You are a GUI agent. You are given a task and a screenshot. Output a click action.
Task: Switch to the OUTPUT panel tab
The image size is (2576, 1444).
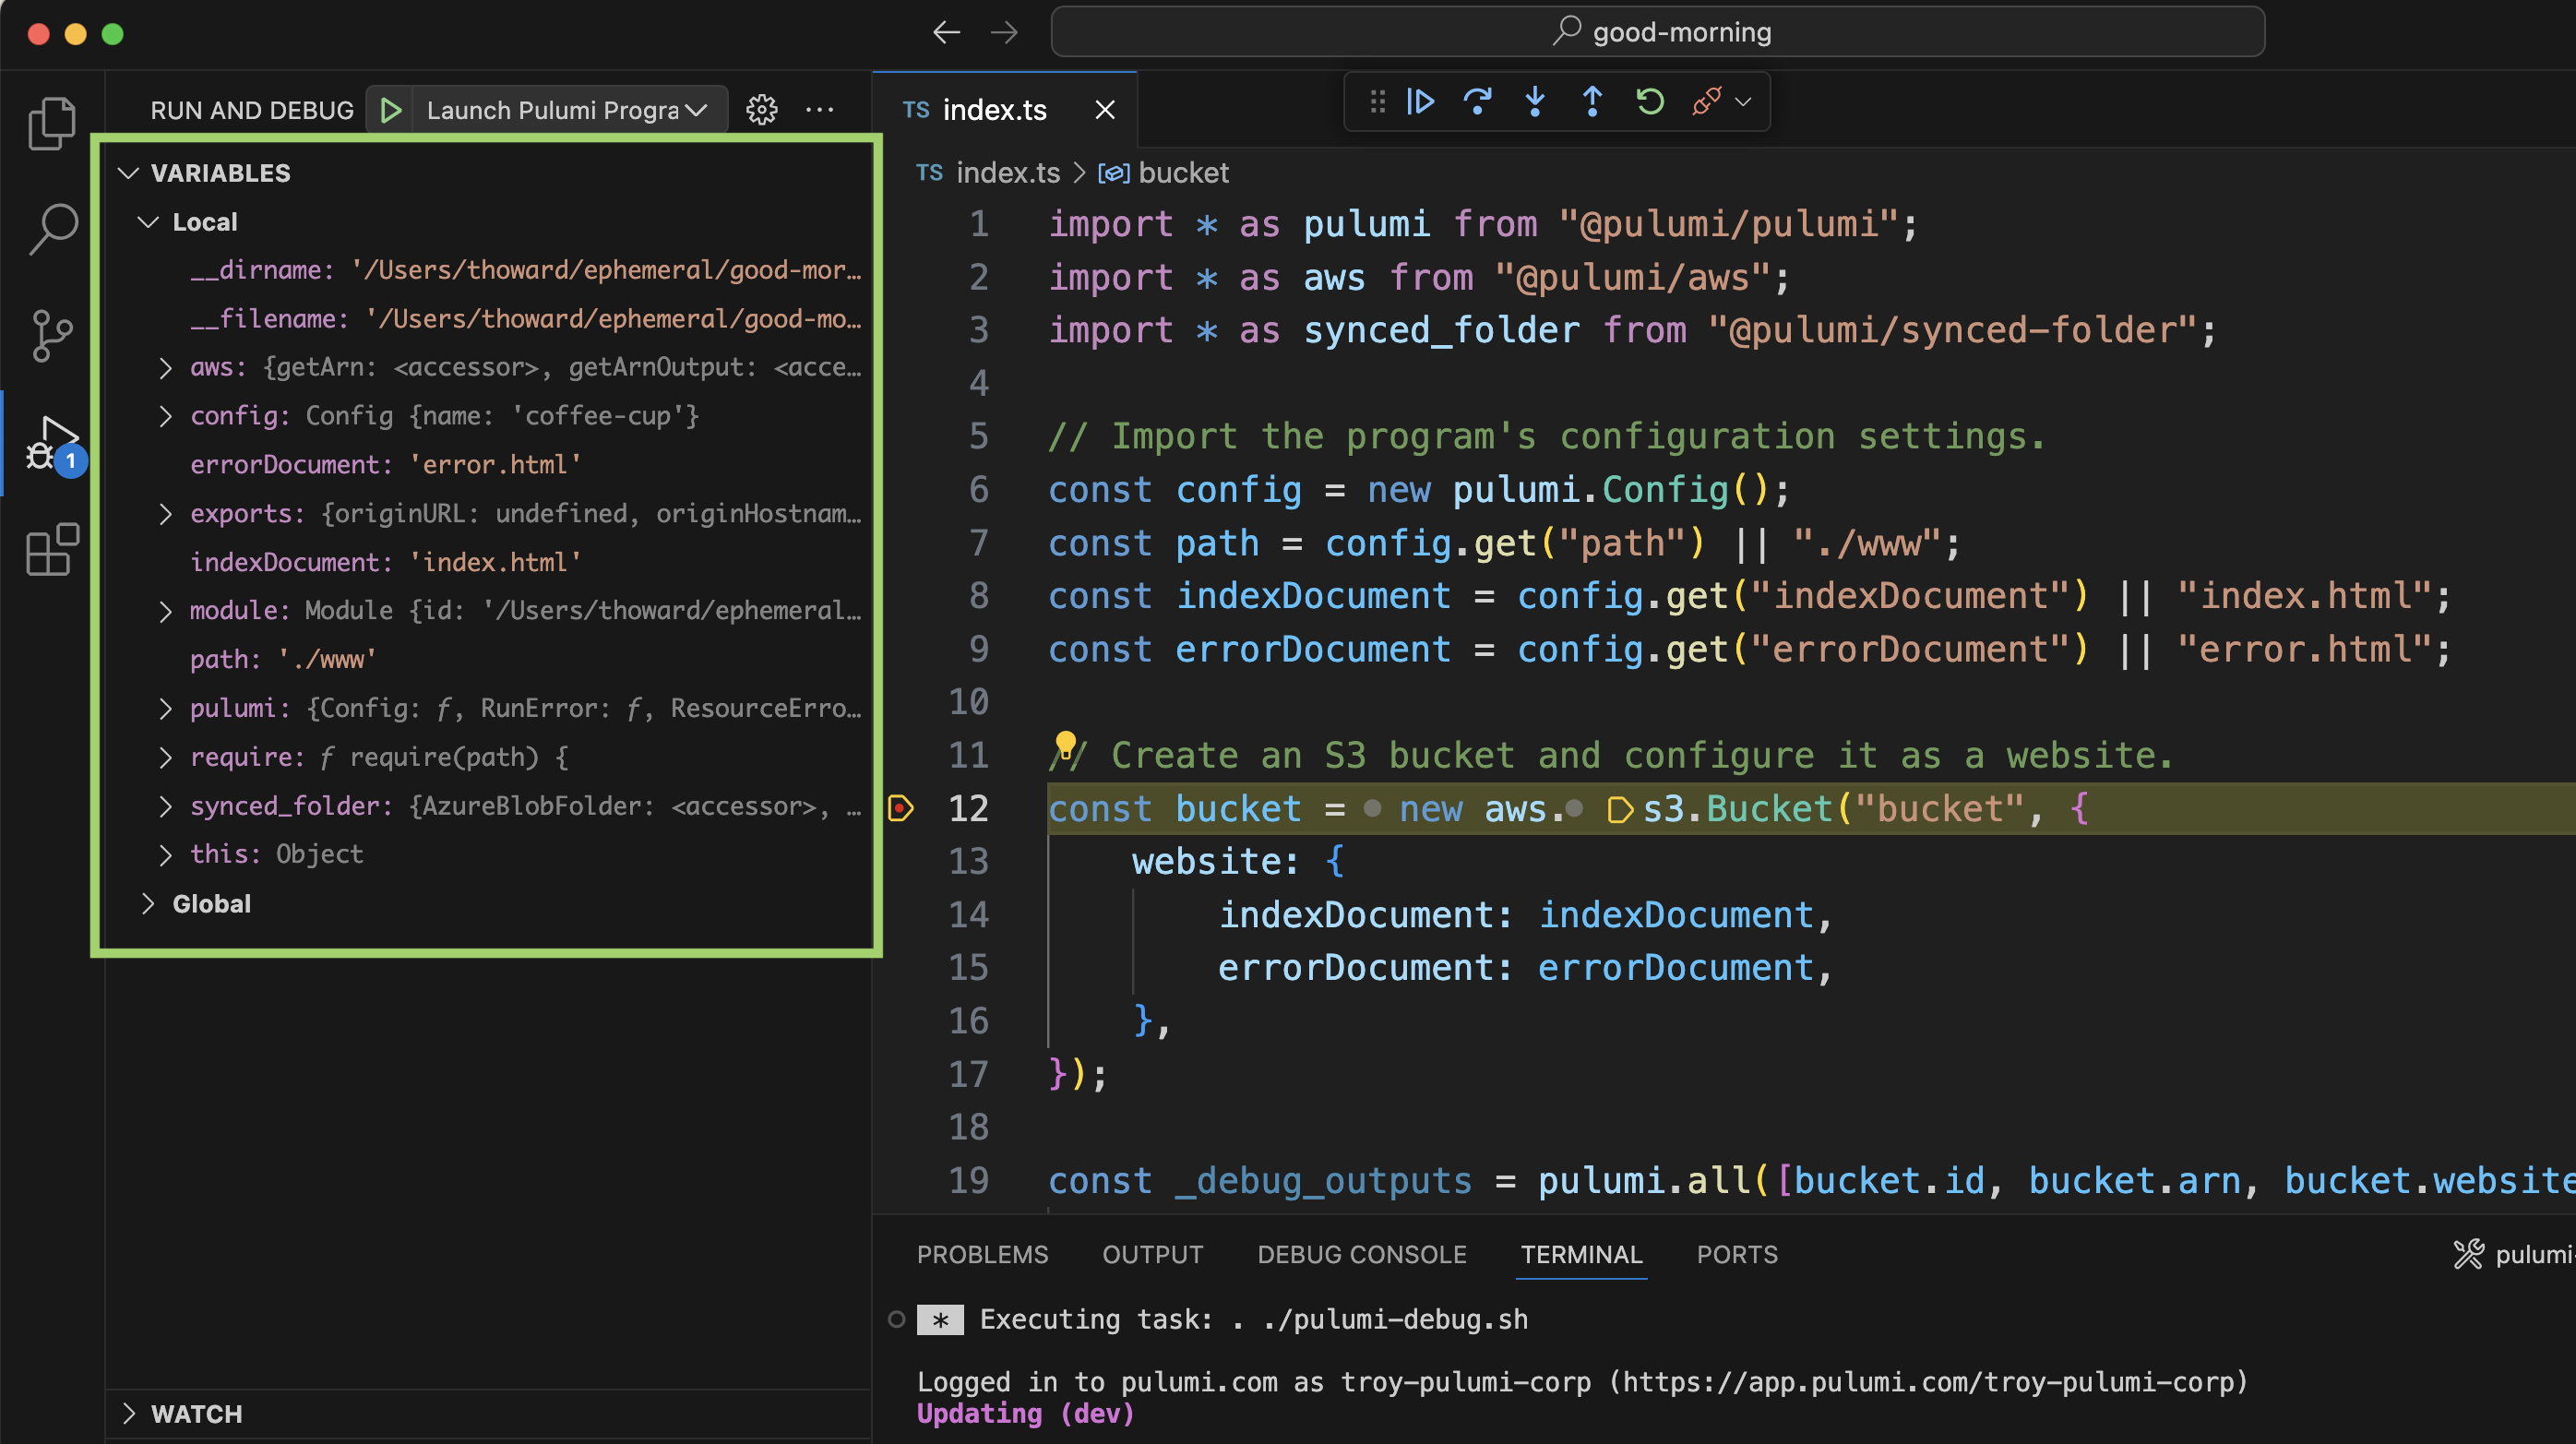pyautogui.click(x=1152, y=1255)
